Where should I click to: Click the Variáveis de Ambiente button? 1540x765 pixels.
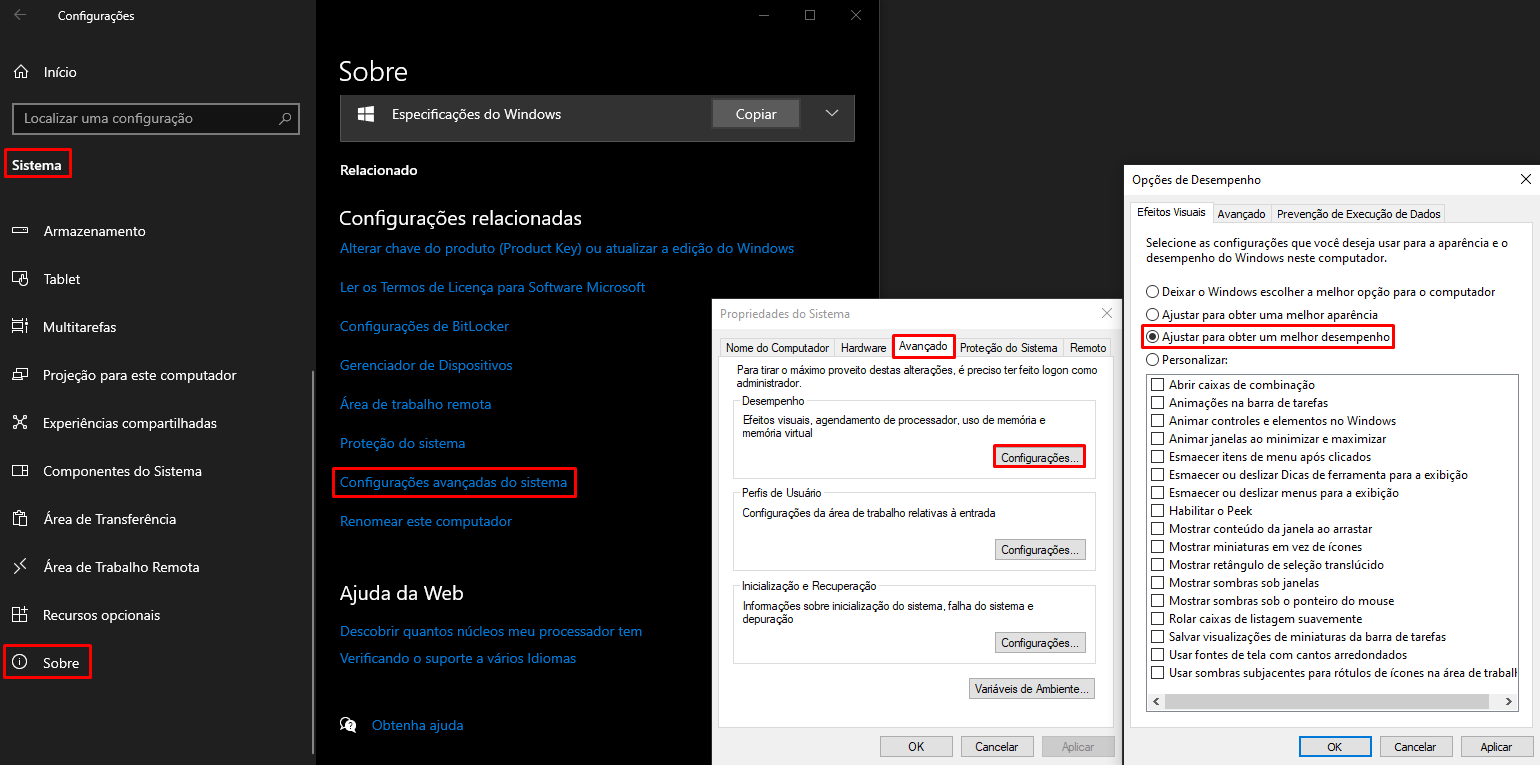click(x=1032, y=689)
